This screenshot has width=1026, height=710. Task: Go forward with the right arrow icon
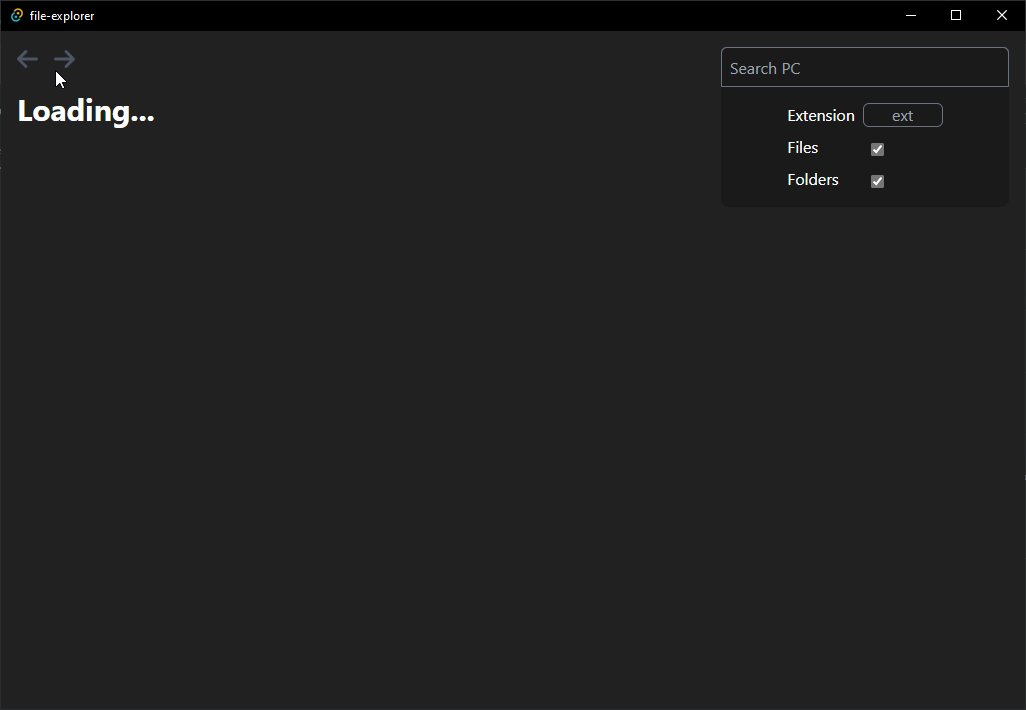tap(65, 59)
